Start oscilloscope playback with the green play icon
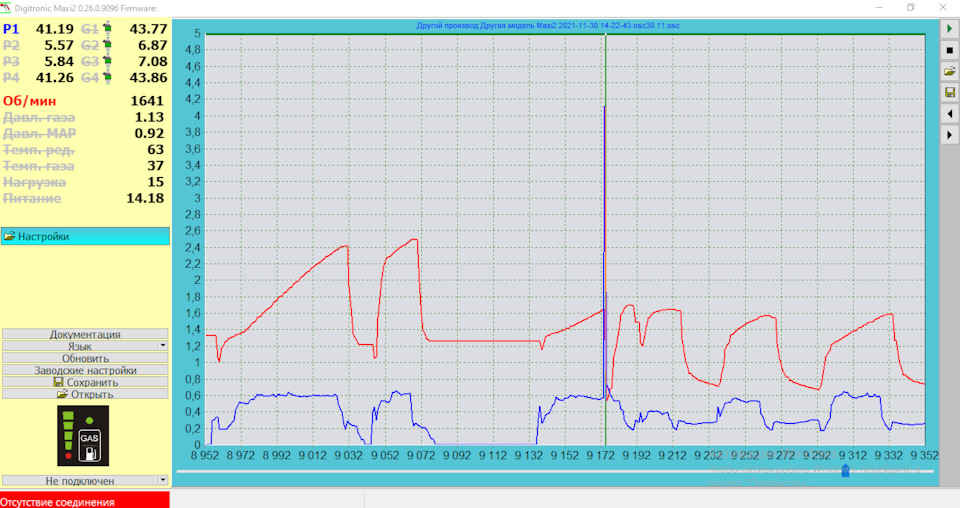Screen dimensions: 960x508 click(950, 29)
